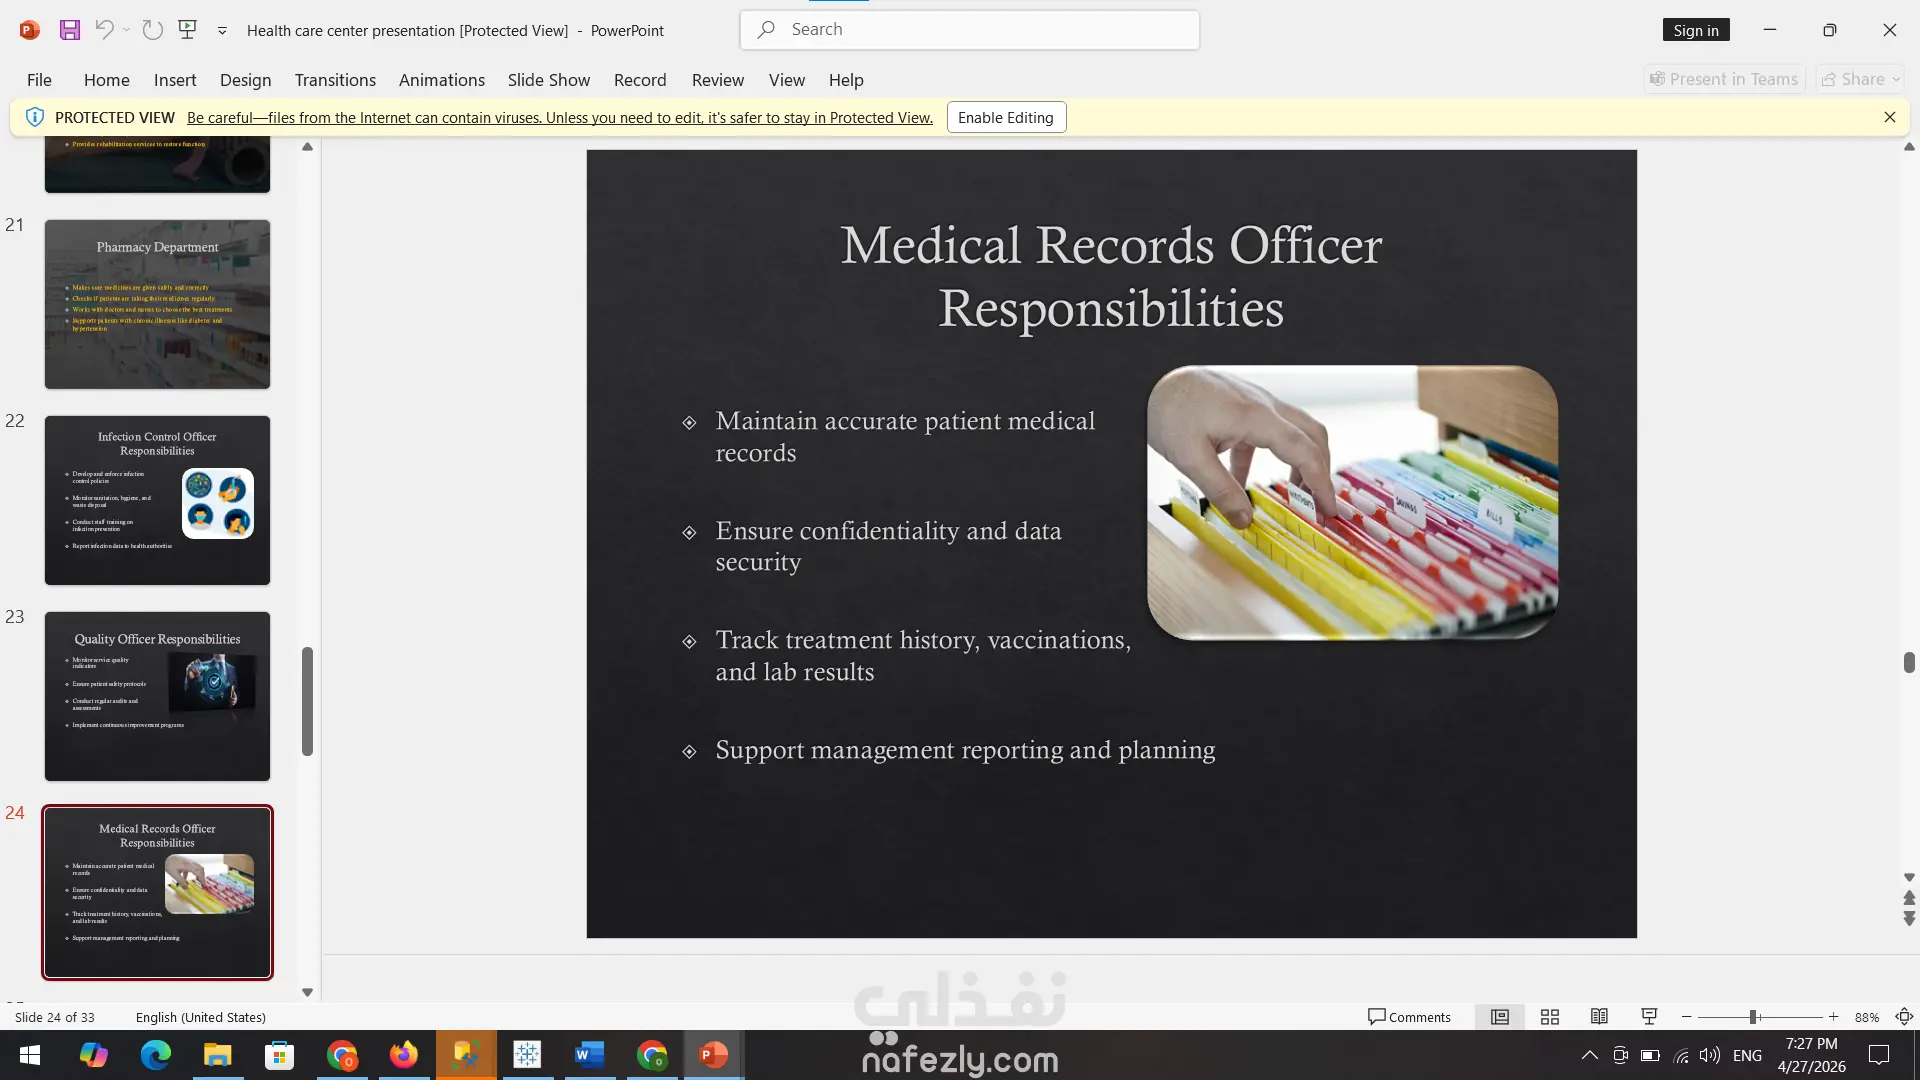Click the Redo icon in title bar
Viewport: 1920px width, 1080px height.
pyautogui.click(x=152, y=30)
